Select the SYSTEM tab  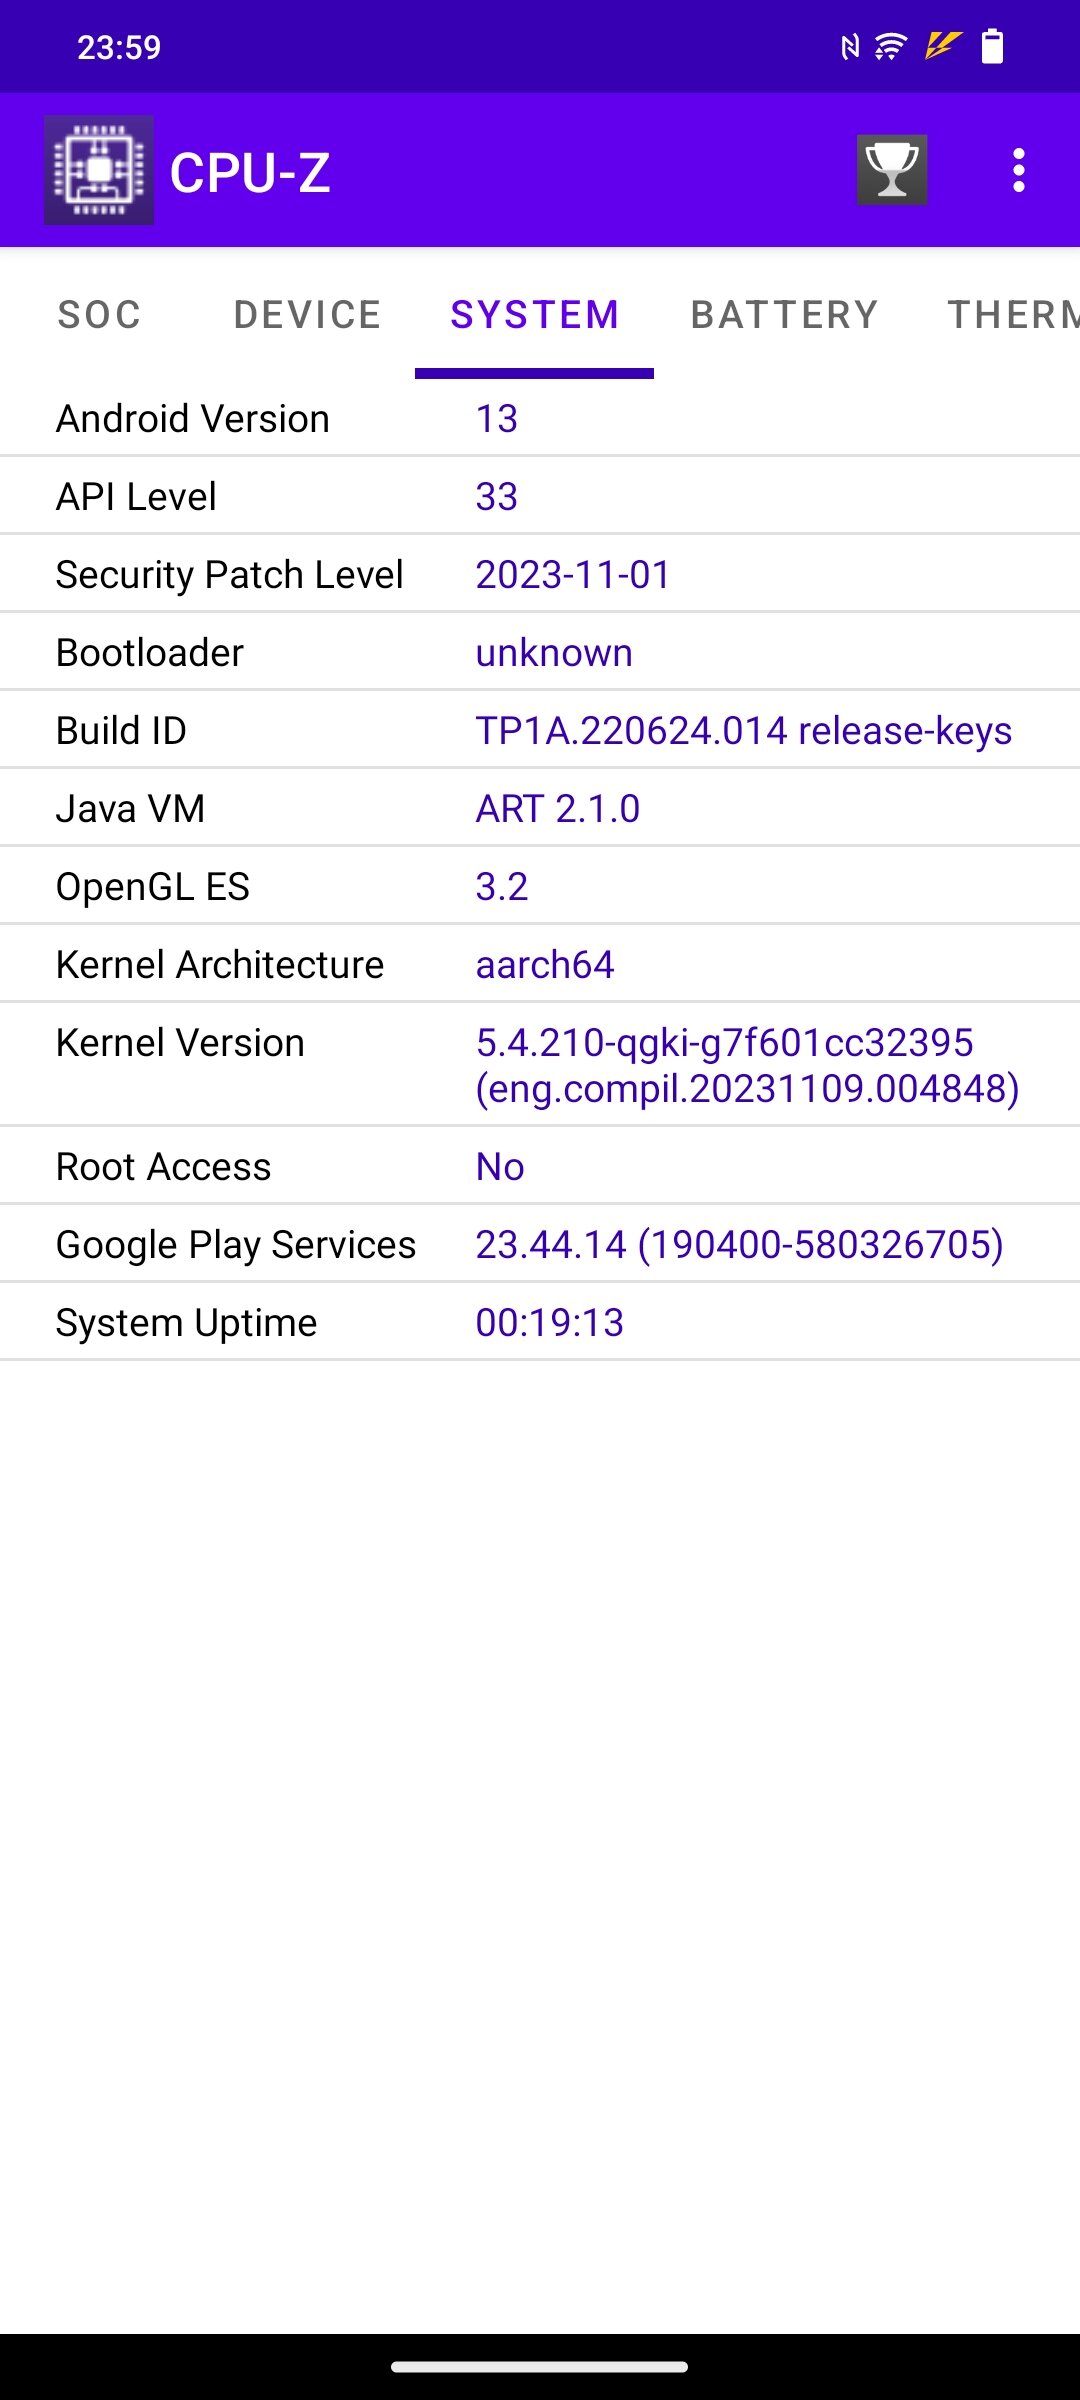pos(535,315)
